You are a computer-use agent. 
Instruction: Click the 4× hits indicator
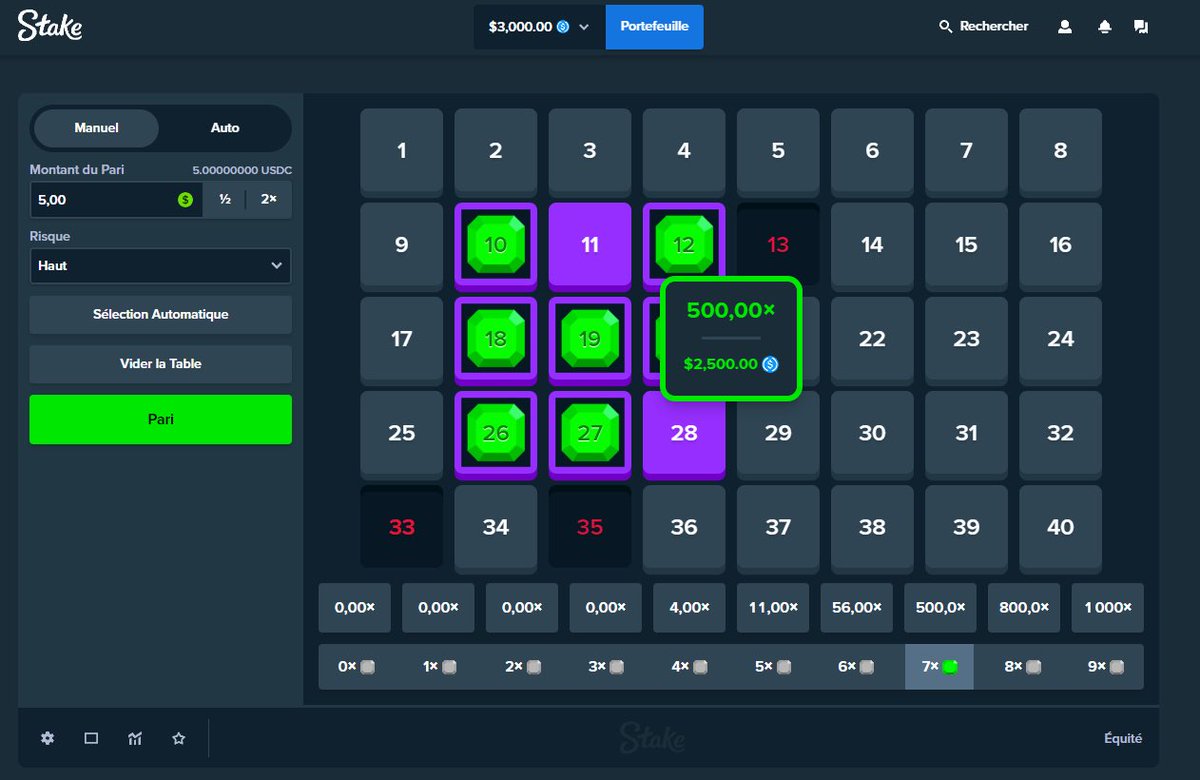tap(689, 667)
